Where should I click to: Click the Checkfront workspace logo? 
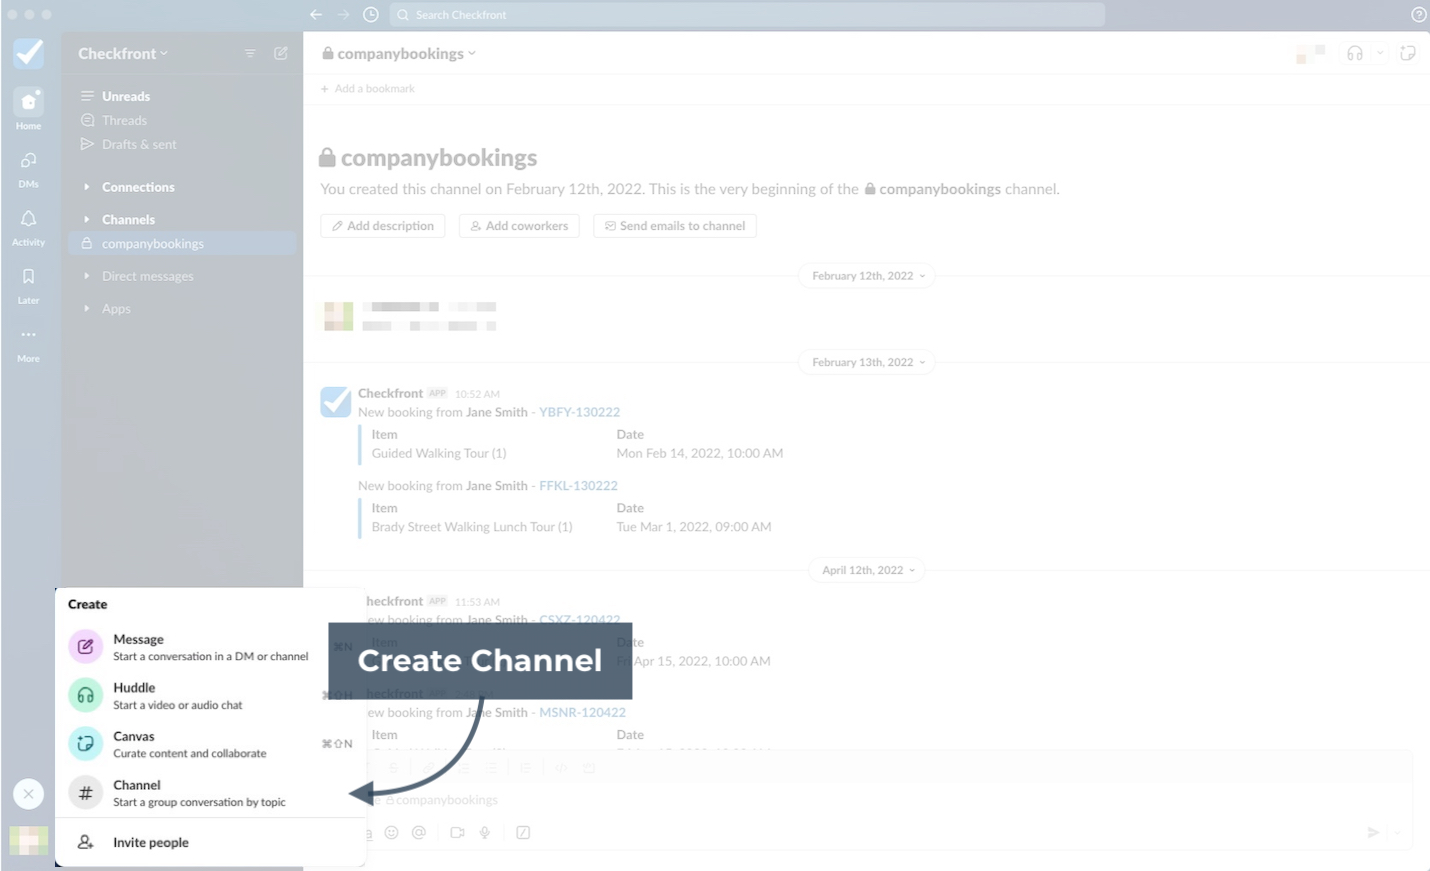(x=28, y=53)
